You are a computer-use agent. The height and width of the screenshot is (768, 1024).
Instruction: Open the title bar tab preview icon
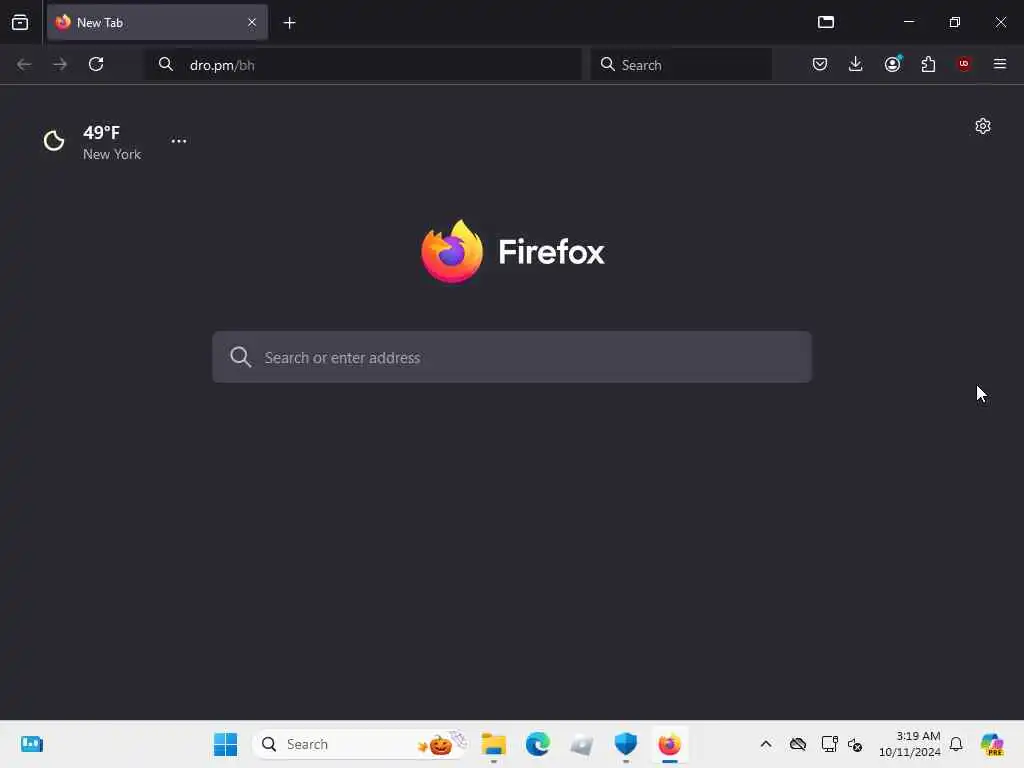(826, 22)
